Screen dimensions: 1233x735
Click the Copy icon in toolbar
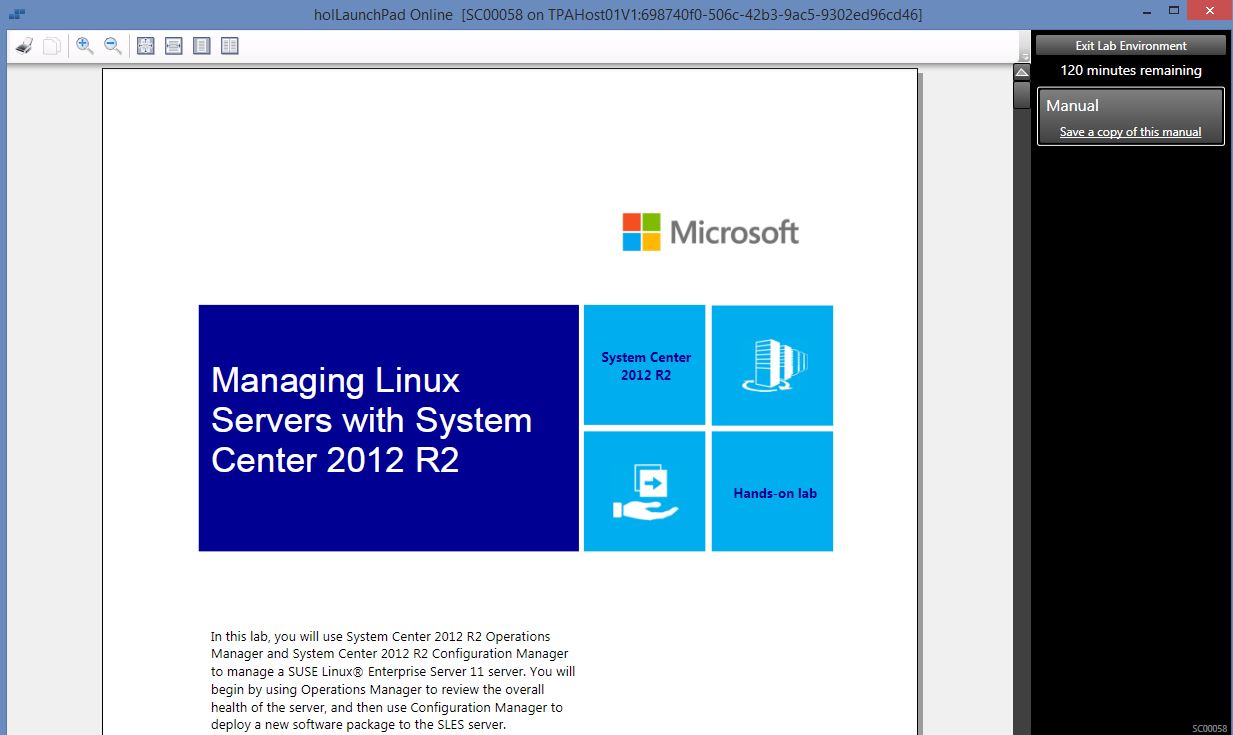pyautogui.click(x=51, y=46)
